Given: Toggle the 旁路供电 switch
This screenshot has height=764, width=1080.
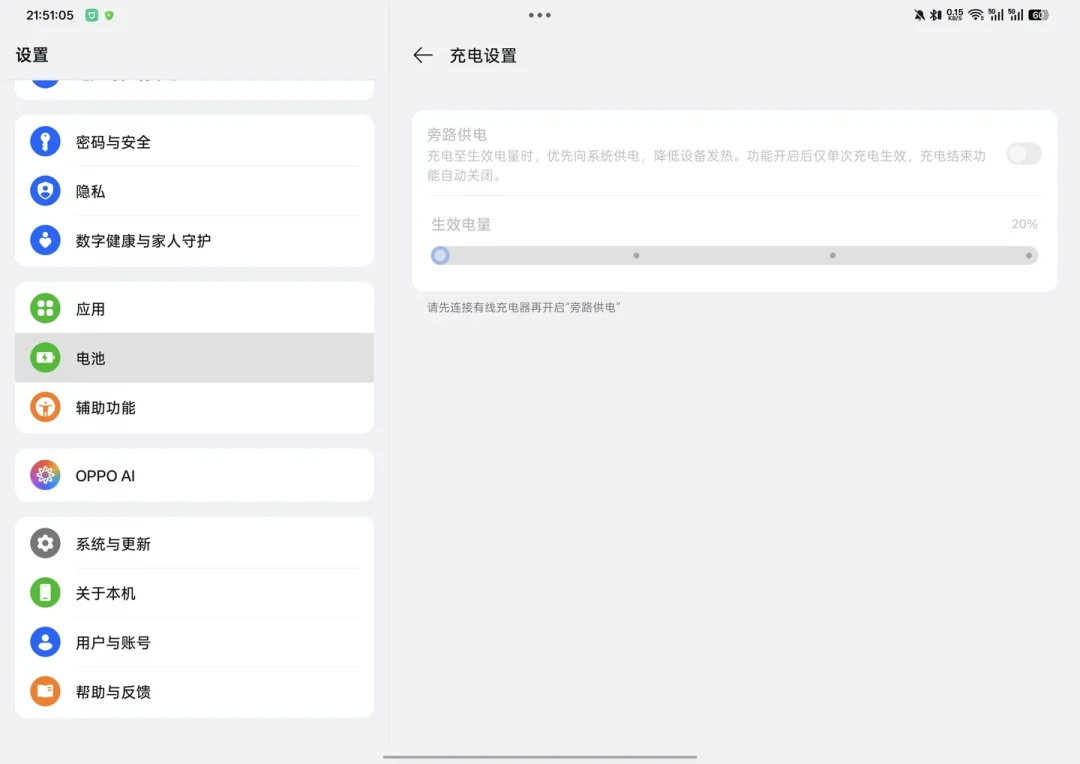Looking at the screenshot, I should click(x=1024, y=154).
